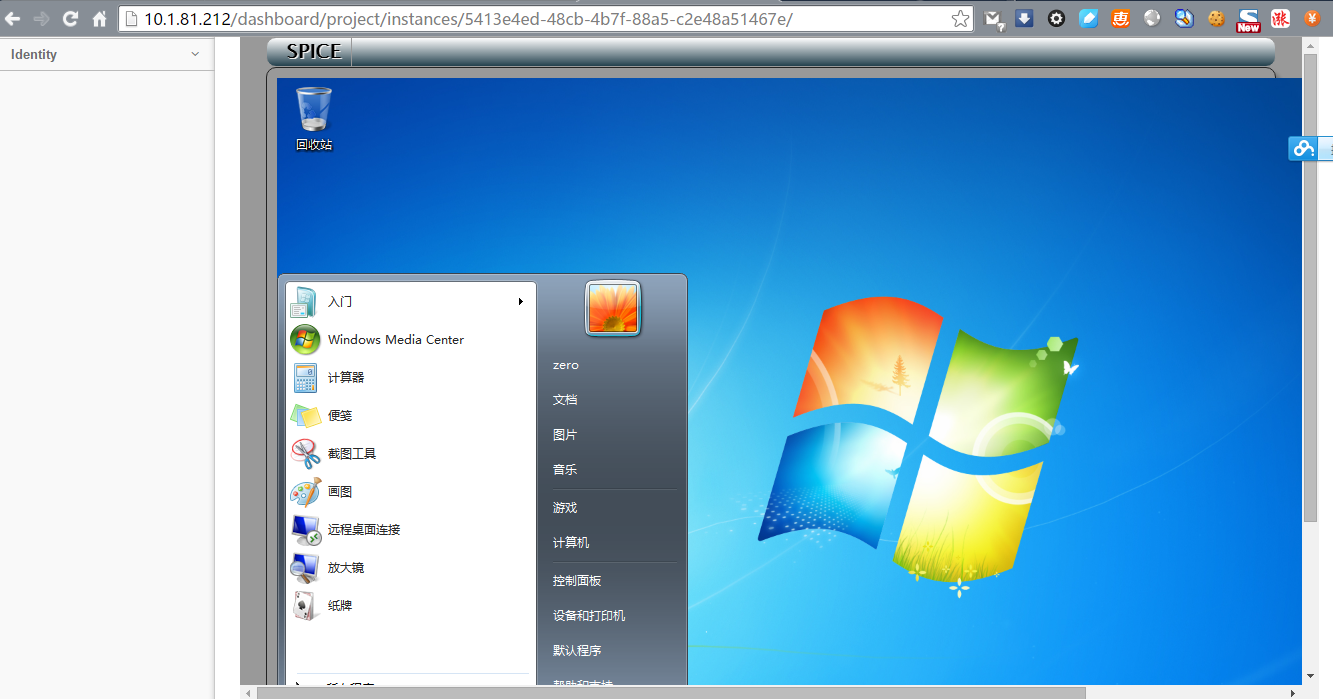Screen dimensions: 1333x699
Task: Click the browser forward arrow
Action: click(41, 19)
